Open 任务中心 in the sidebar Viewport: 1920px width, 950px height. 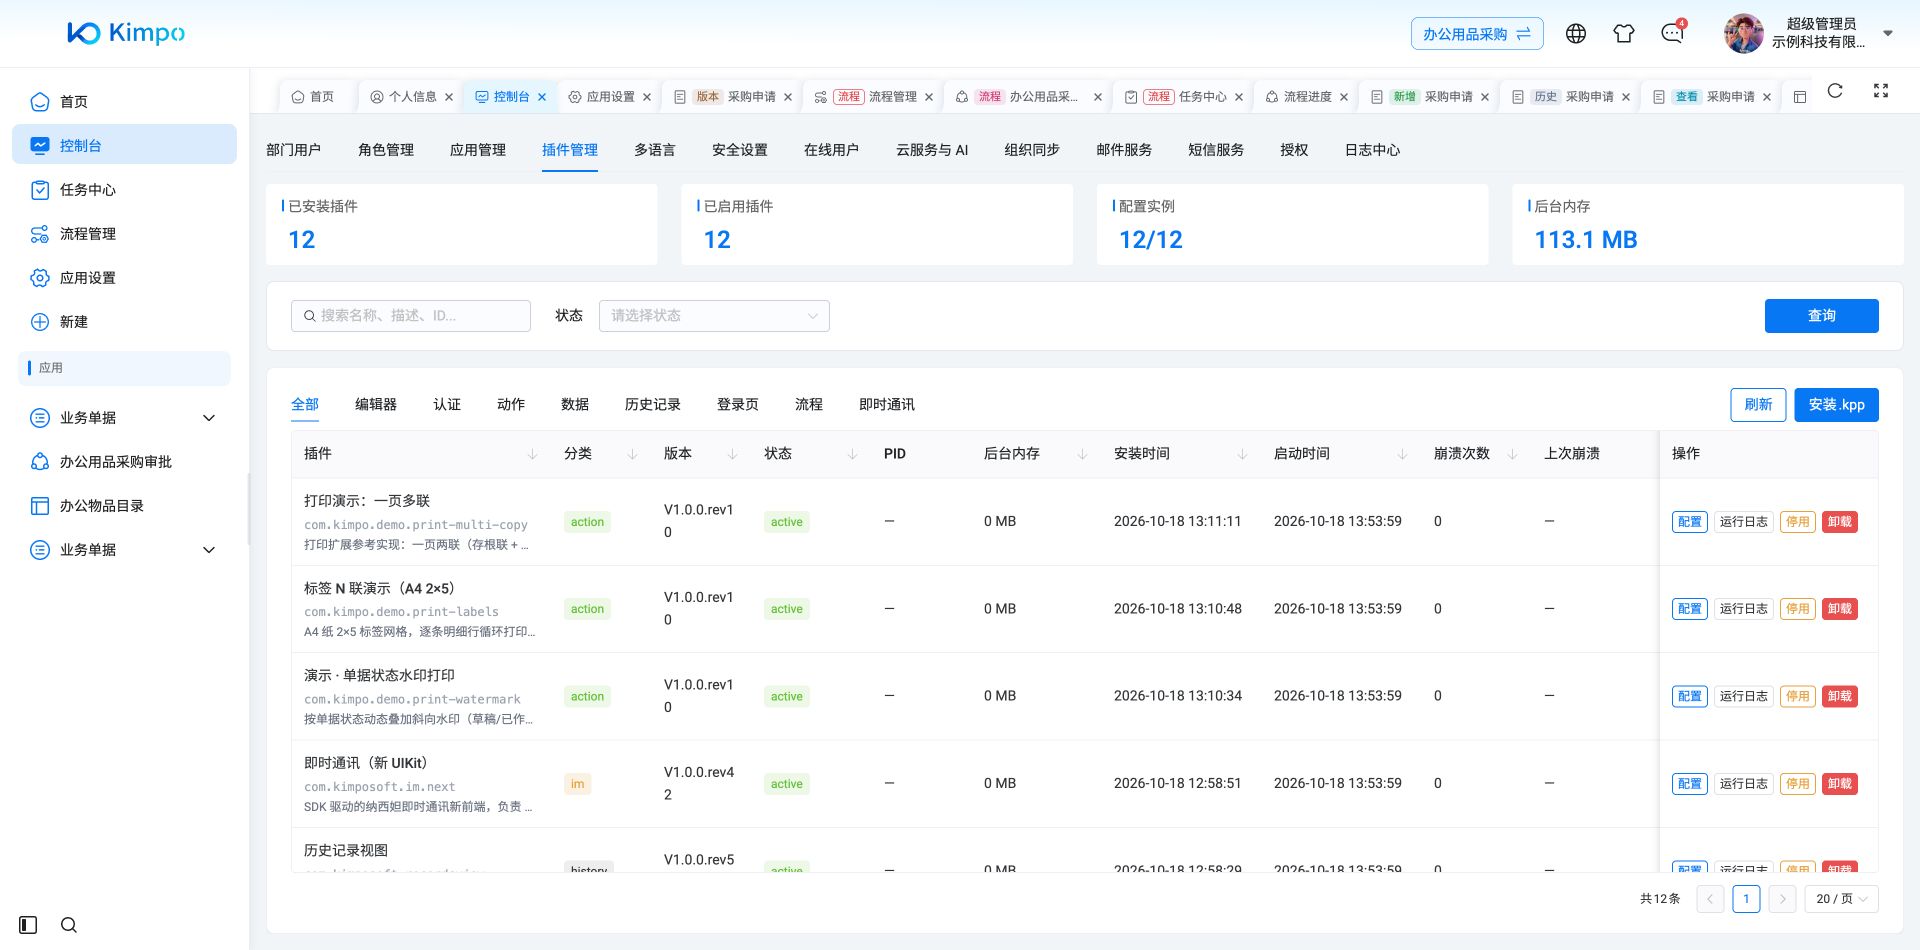coord(124,190)
